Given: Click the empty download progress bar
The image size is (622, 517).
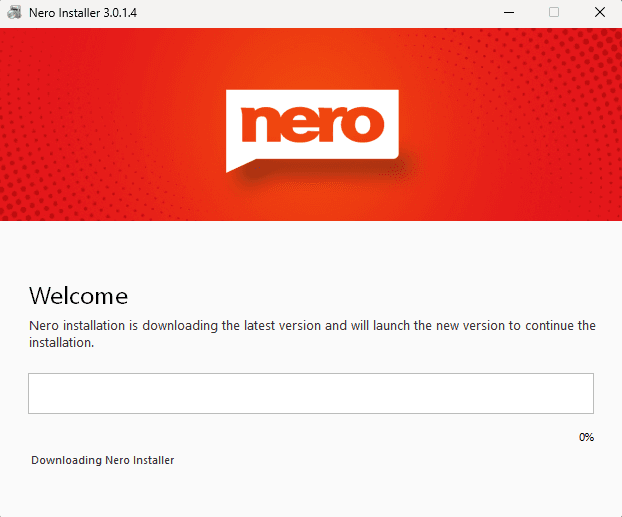Looking at the screenshot, I should [x=310, y=393].
